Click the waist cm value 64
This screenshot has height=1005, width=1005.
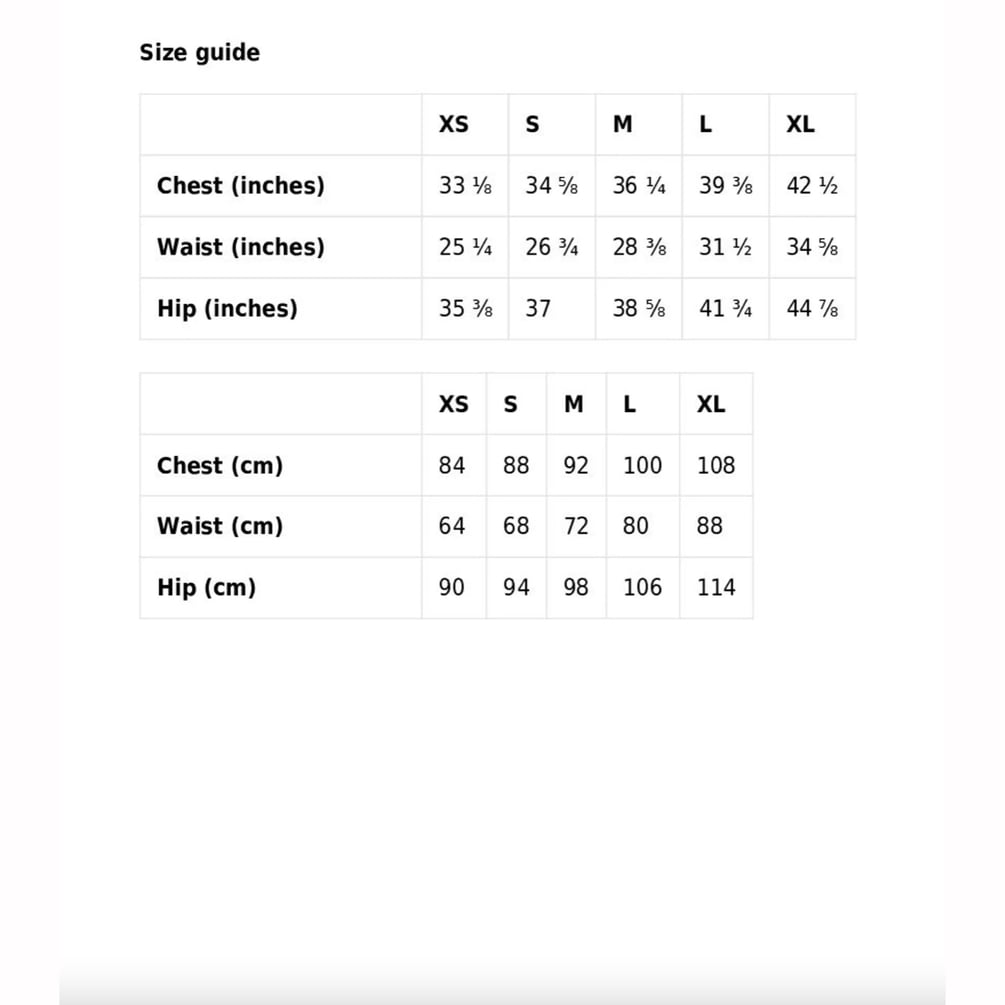[x=452, y=526]
